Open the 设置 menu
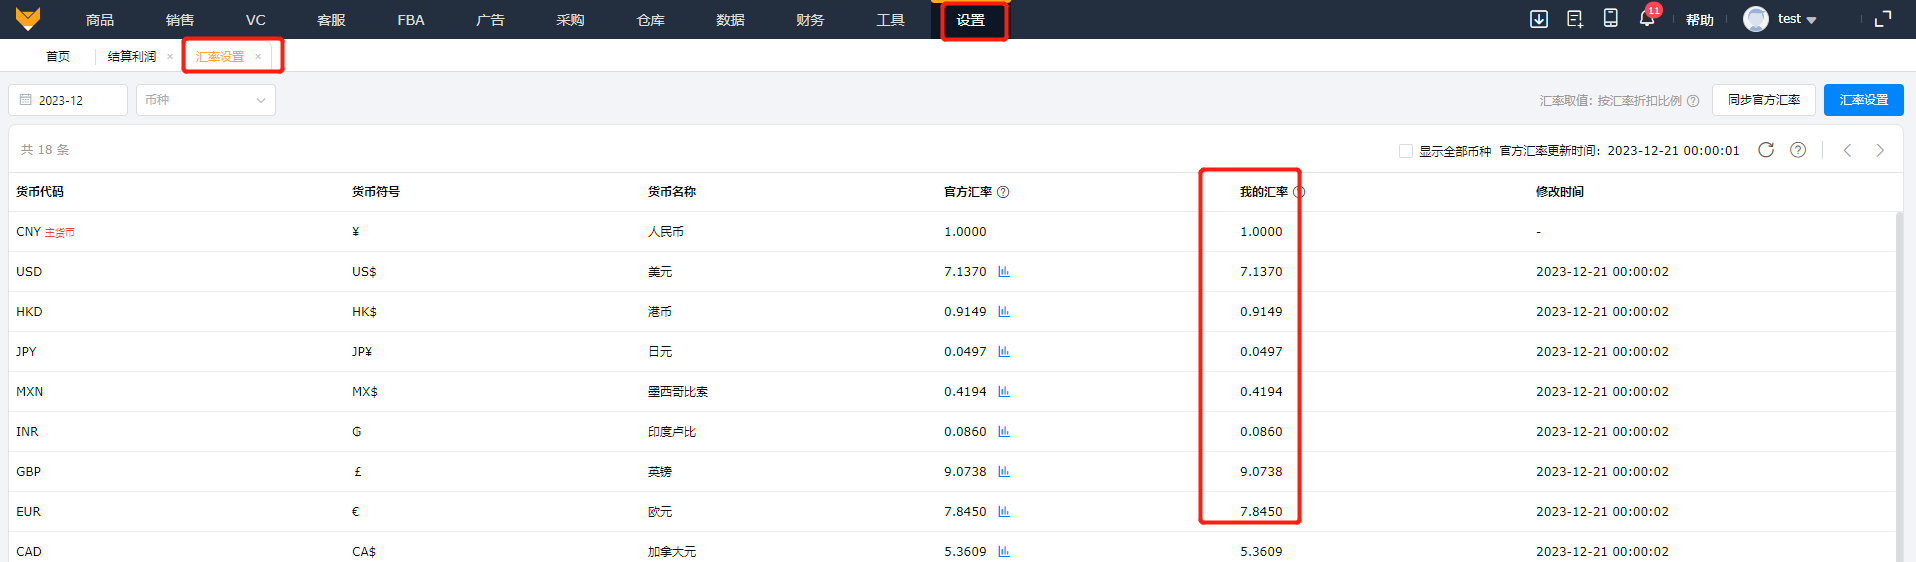The height and width of the screenshot is (562, 1916). click(970, 20)
